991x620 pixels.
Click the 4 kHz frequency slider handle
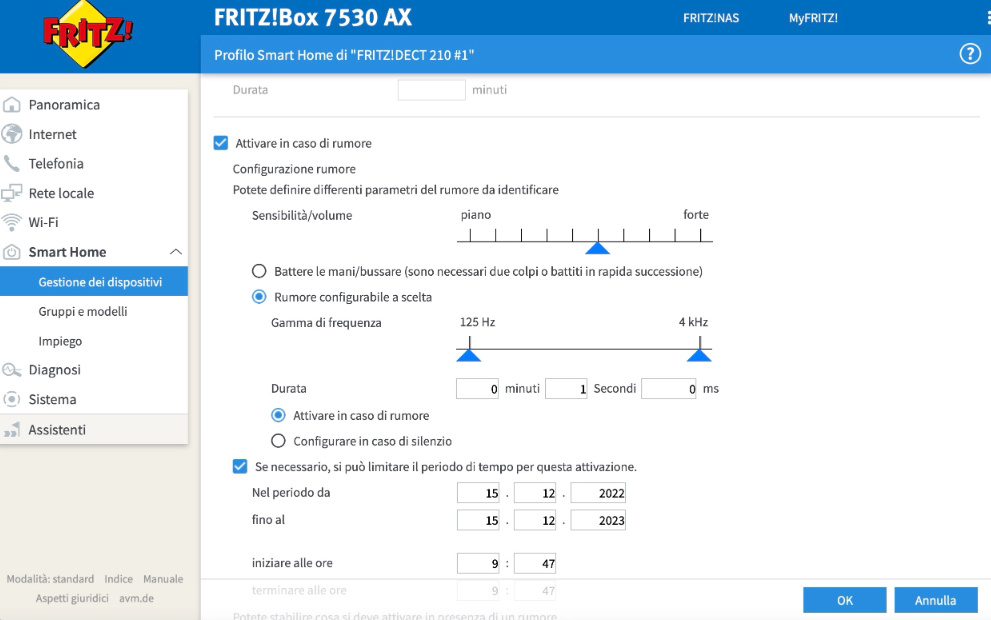699,355
